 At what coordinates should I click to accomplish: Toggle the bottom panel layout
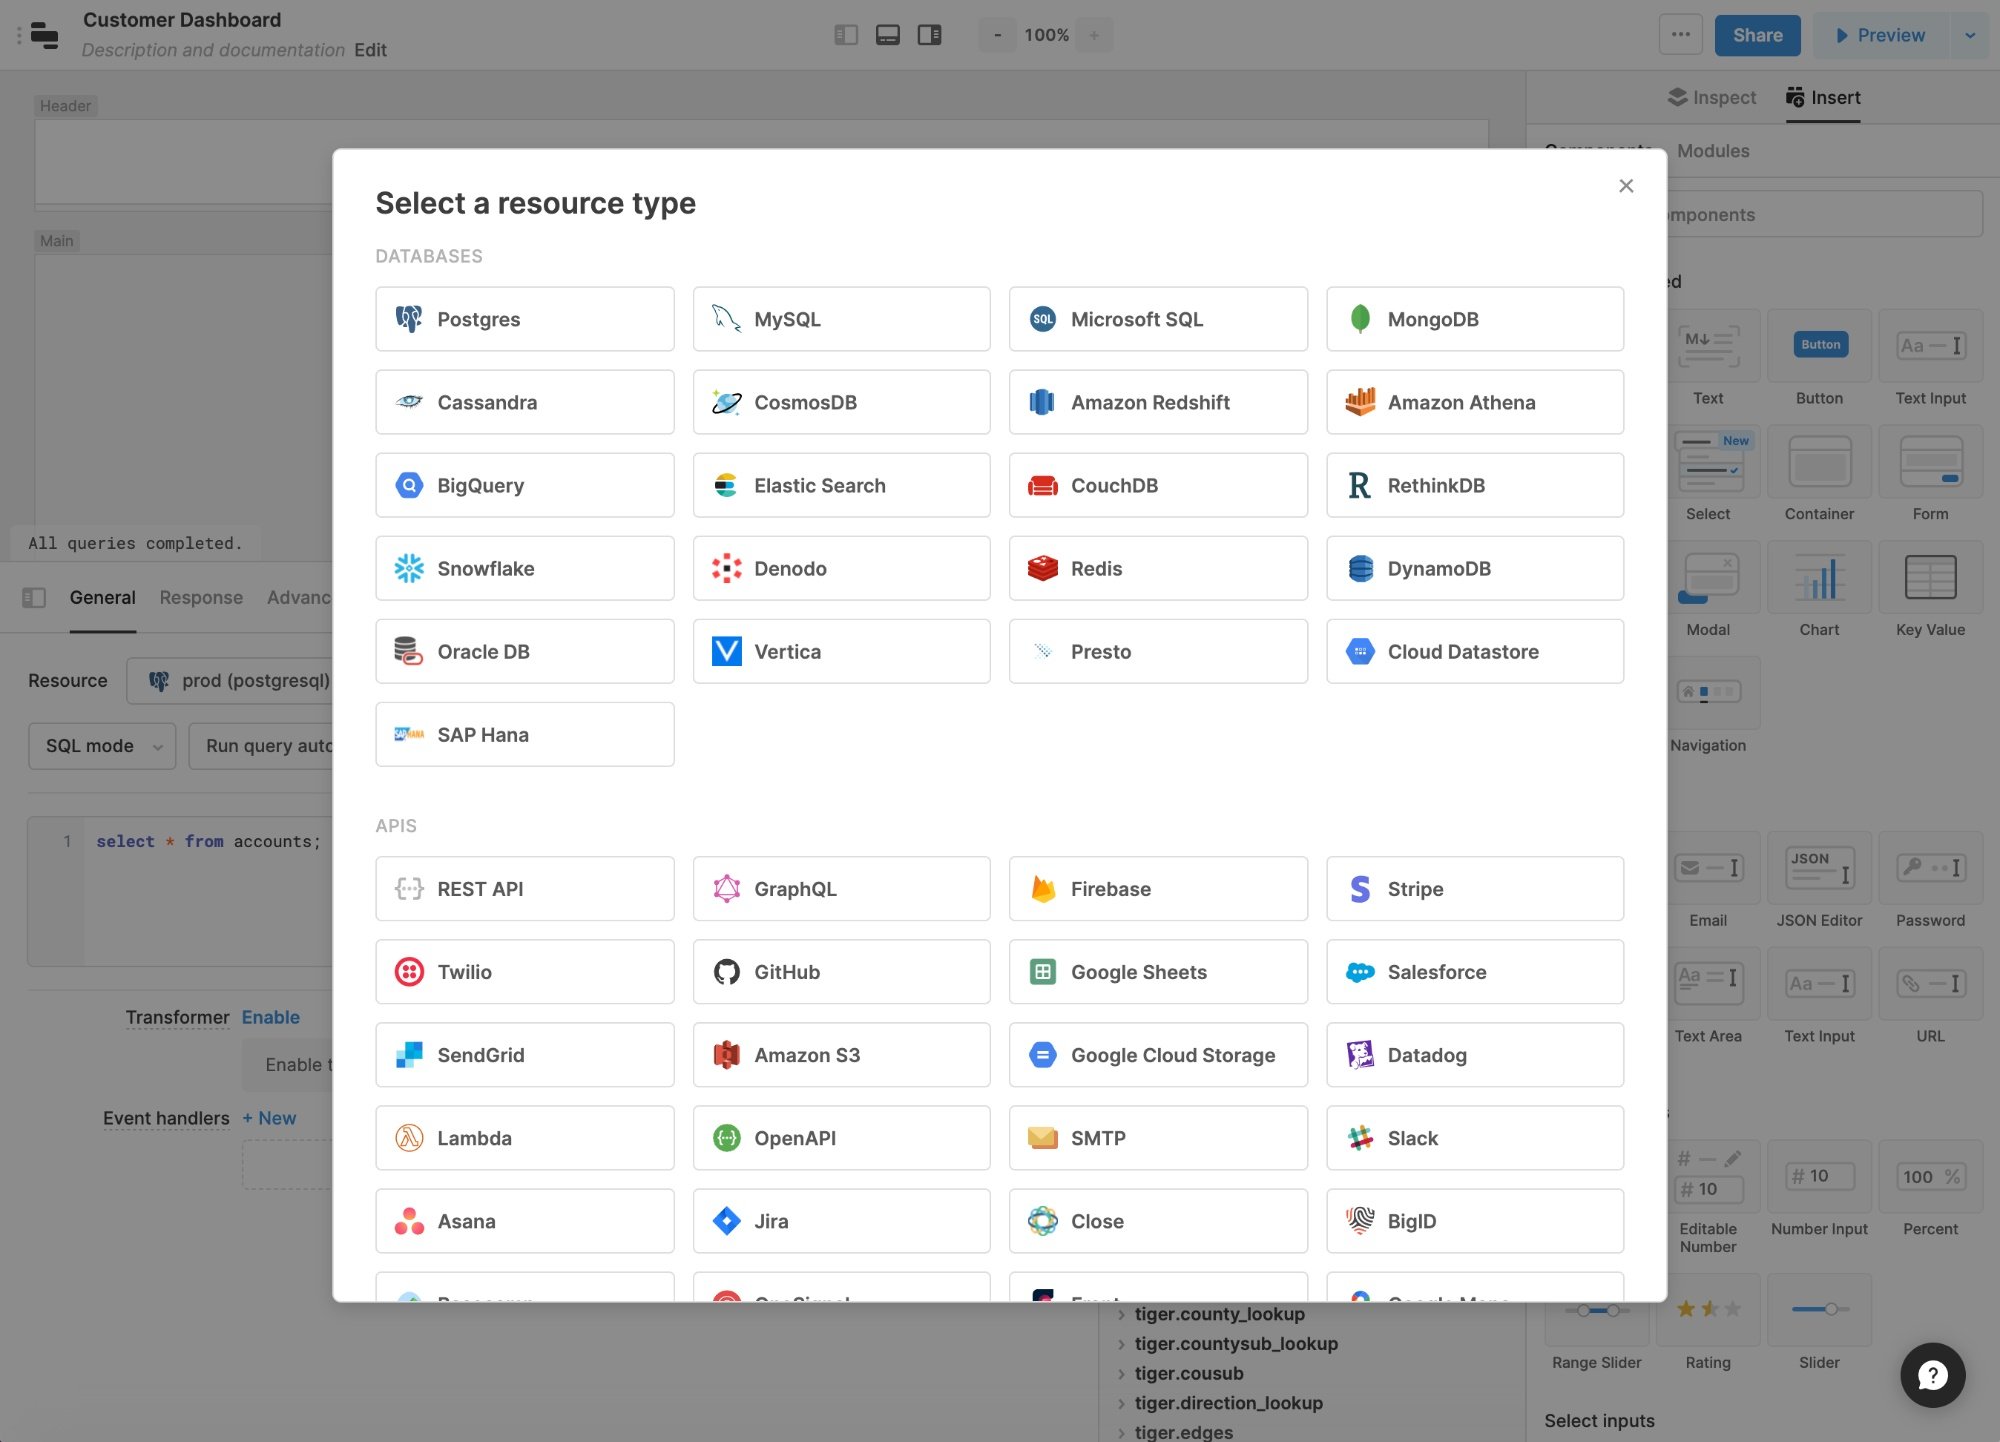[887, 35]
